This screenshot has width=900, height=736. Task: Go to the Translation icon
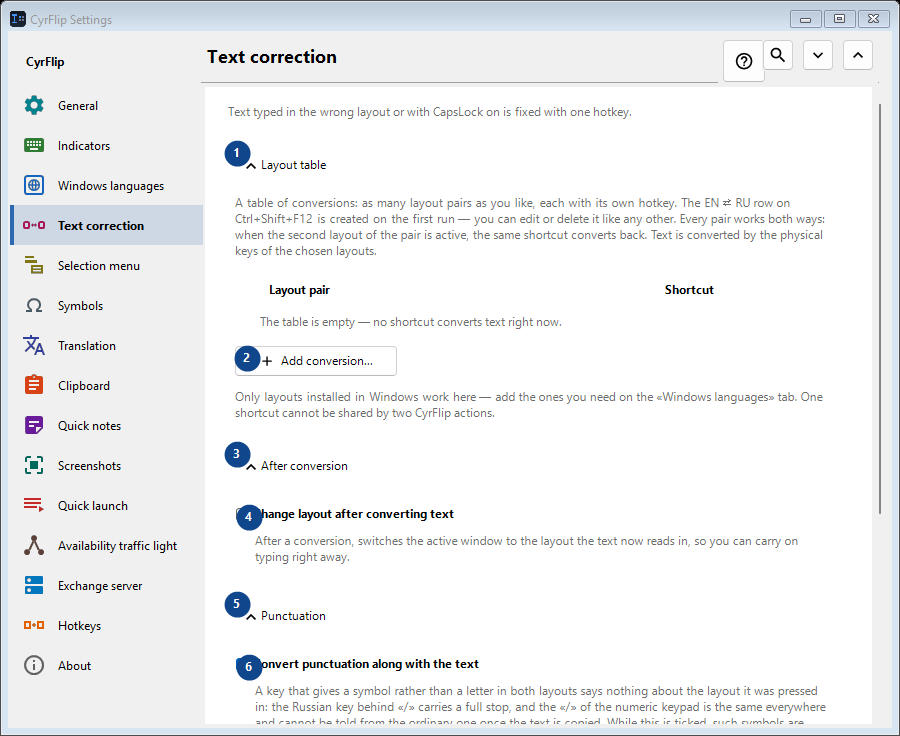[x=34, y=346]
